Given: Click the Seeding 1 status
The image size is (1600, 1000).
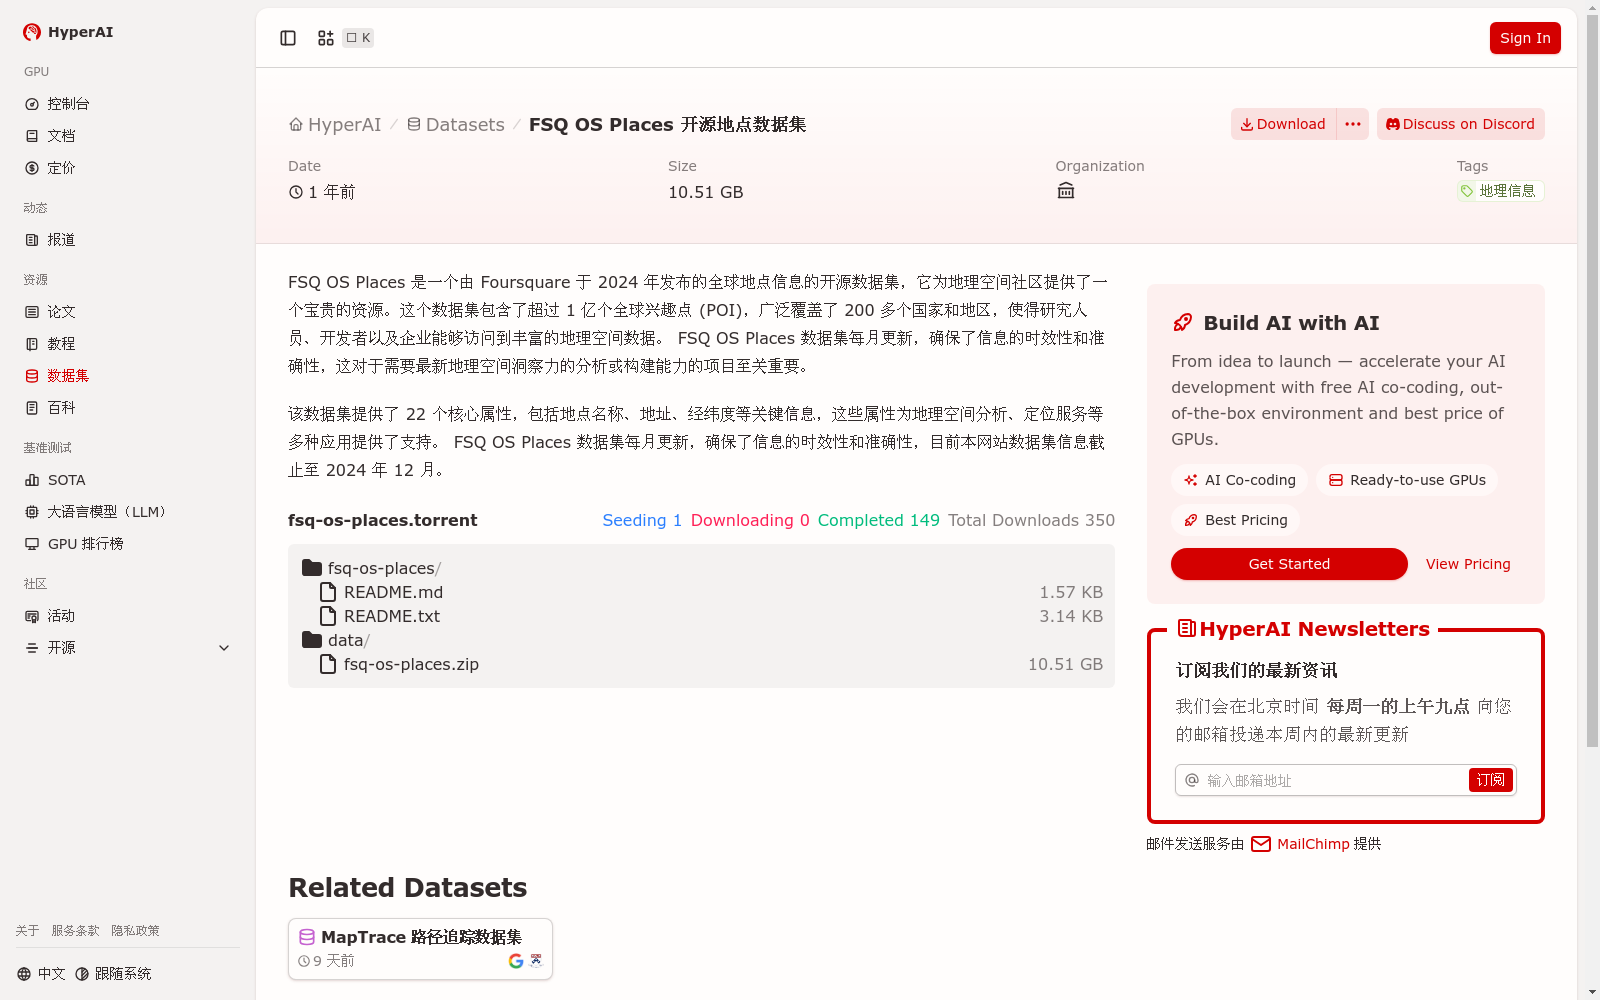Looking at the screenshot, I should tap(642, 520).
